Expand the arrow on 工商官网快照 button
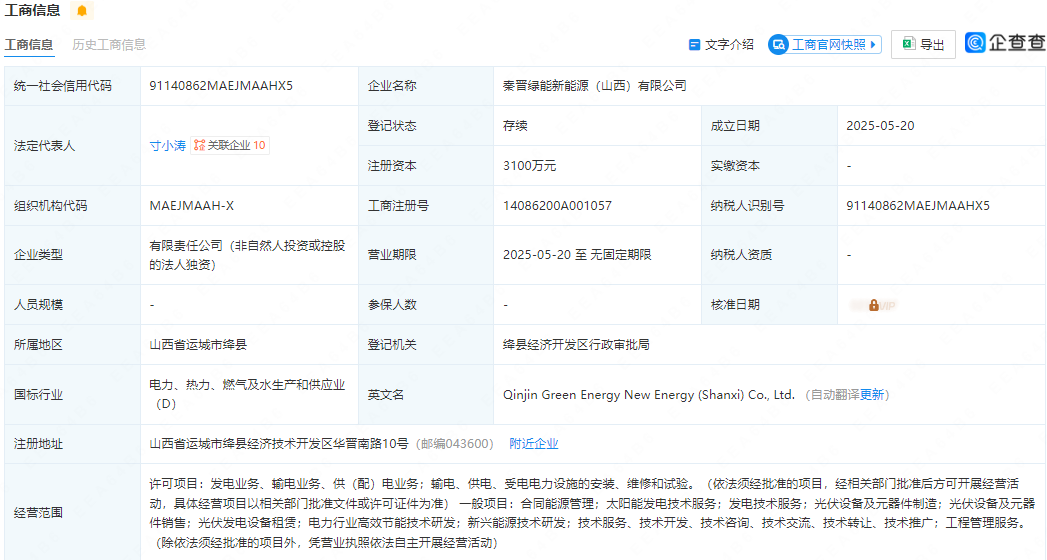This screenshot has height=560, width=1047. click(873, 44)
